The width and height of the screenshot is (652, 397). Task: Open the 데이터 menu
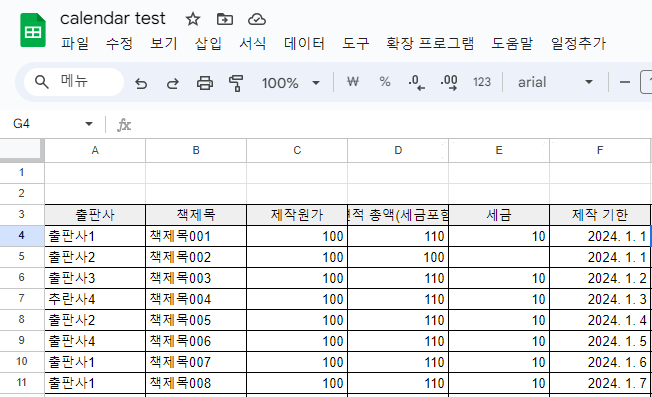point(304,43)
